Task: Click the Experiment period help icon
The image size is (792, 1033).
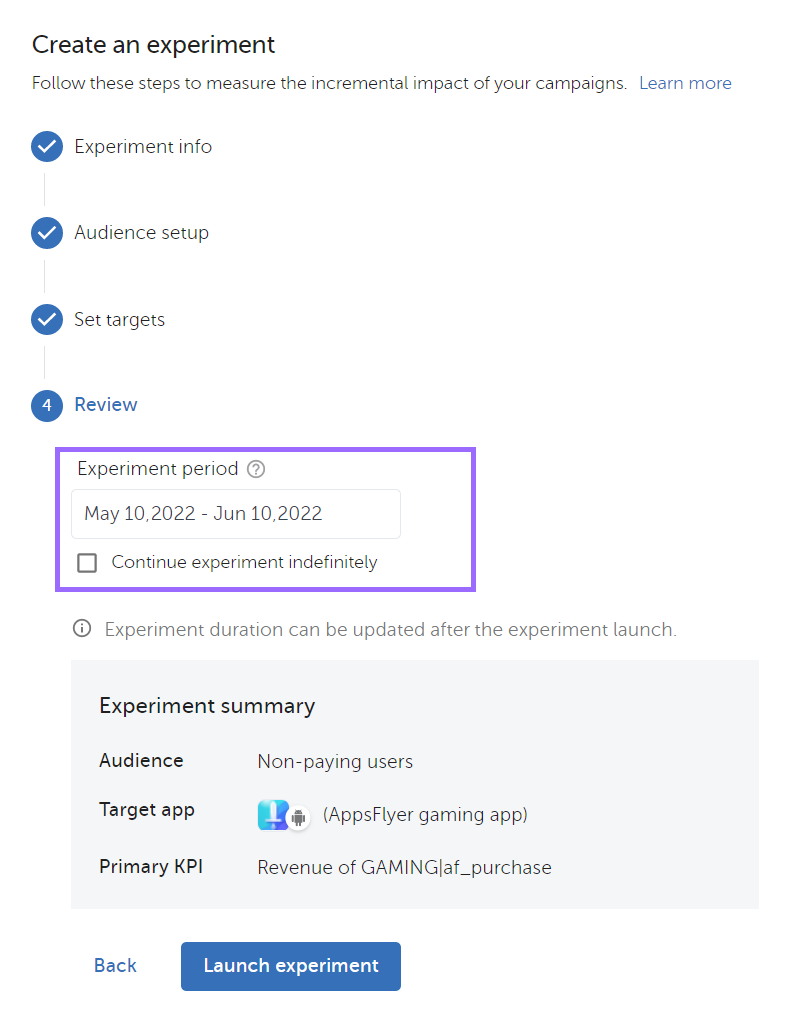Action: pyautogui.click(x=256, y=469)
